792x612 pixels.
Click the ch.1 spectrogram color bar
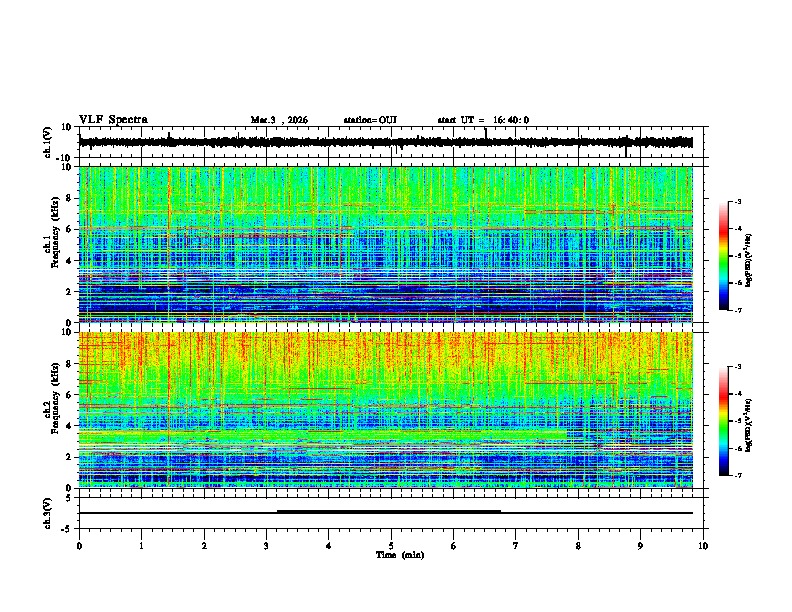(x=723, y=256)
